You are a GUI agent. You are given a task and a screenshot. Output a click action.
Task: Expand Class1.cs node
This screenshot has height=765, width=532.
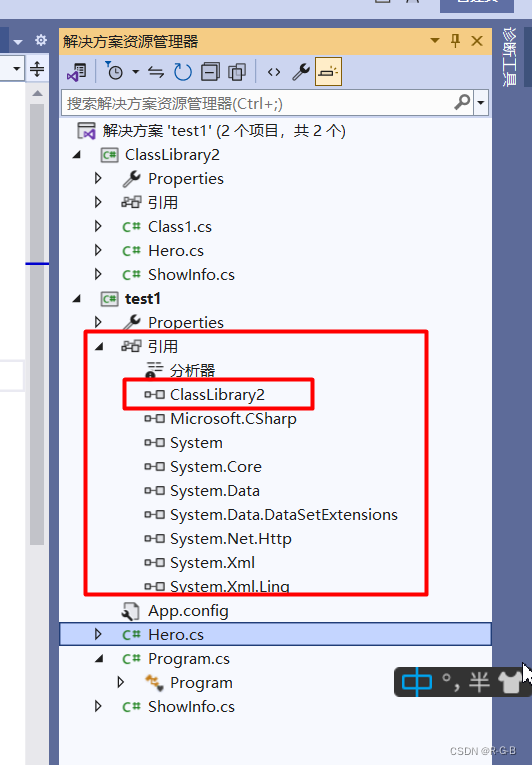click(x=98, y=226)
